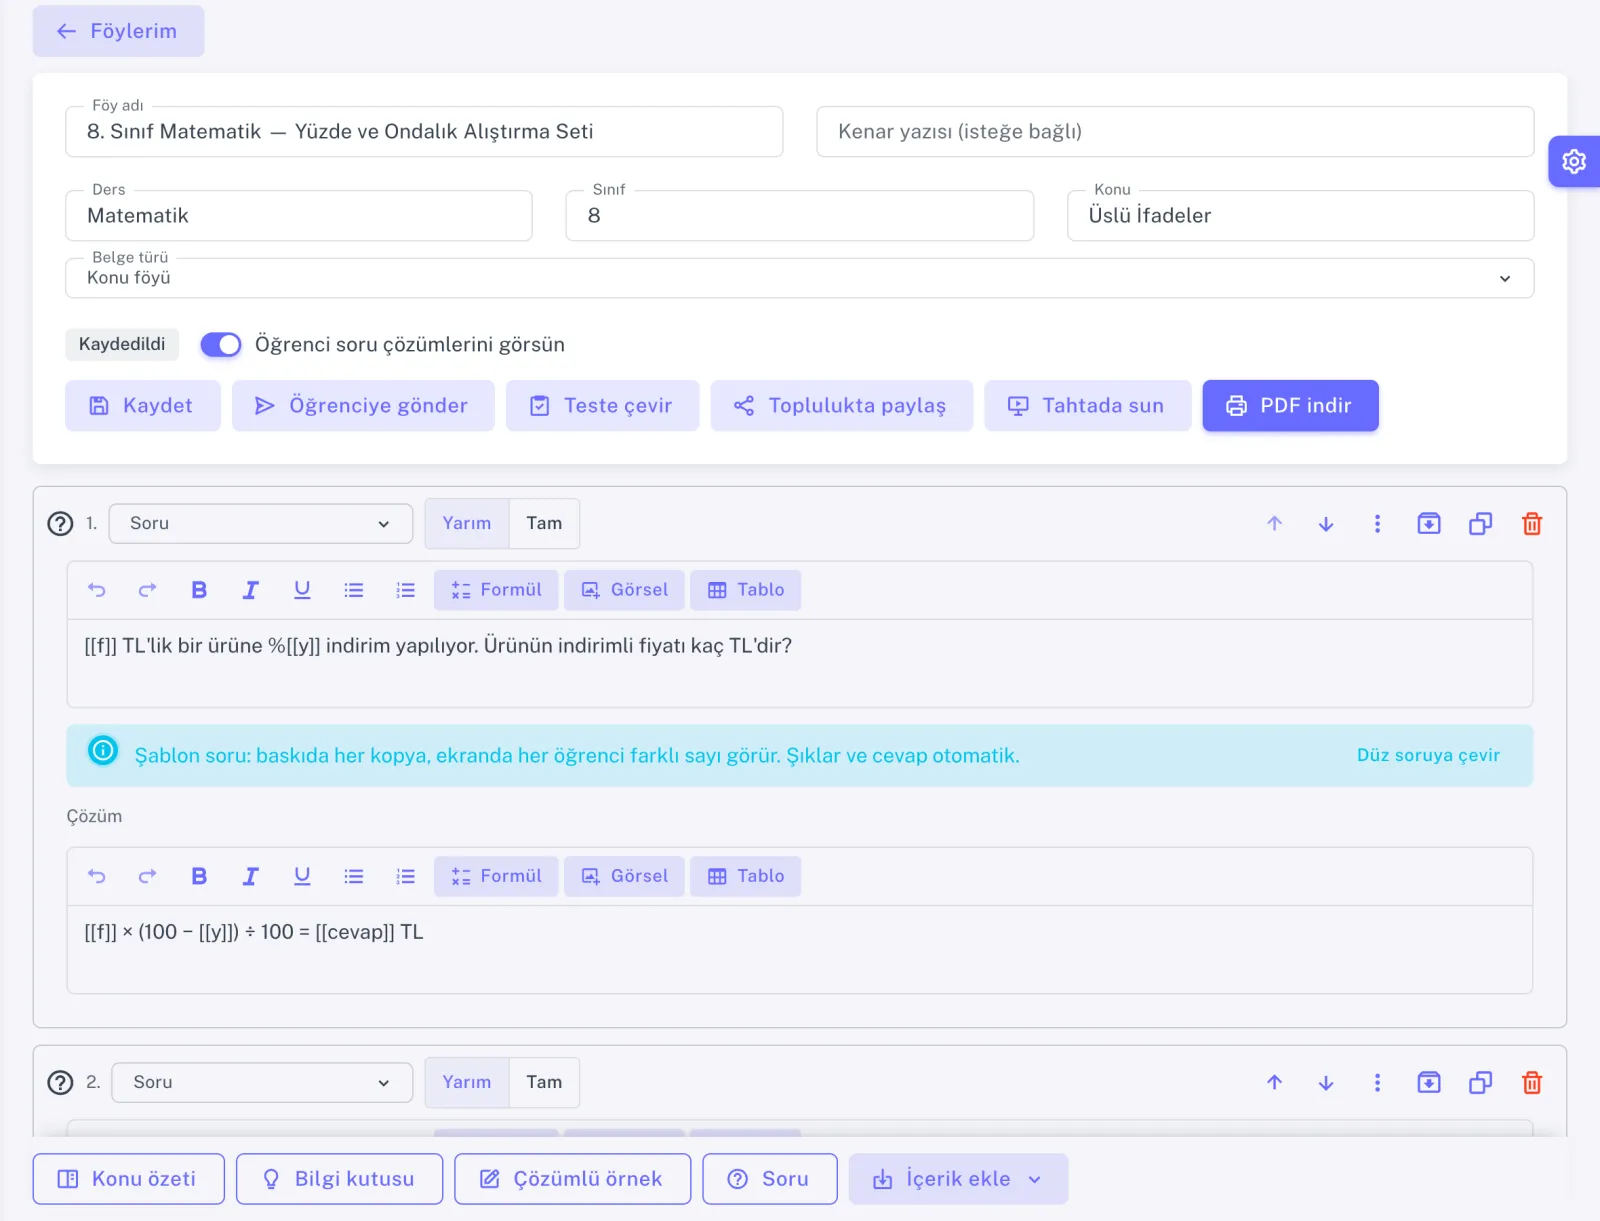Add a Konu özeti block

[x=128, y=1179]
